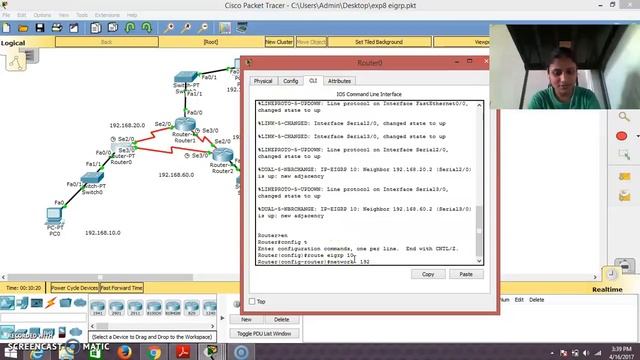This screenshot has height=360, width=640.
Task: Select the Multiuser Connection cloud category
Action: coord(80,303)
